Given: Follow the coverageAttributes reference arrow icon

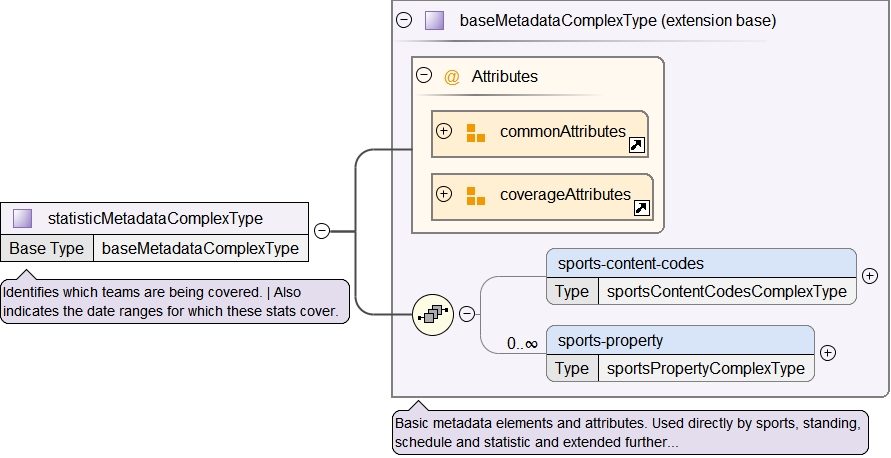Looking at the screenshot, I should point(642,209).
